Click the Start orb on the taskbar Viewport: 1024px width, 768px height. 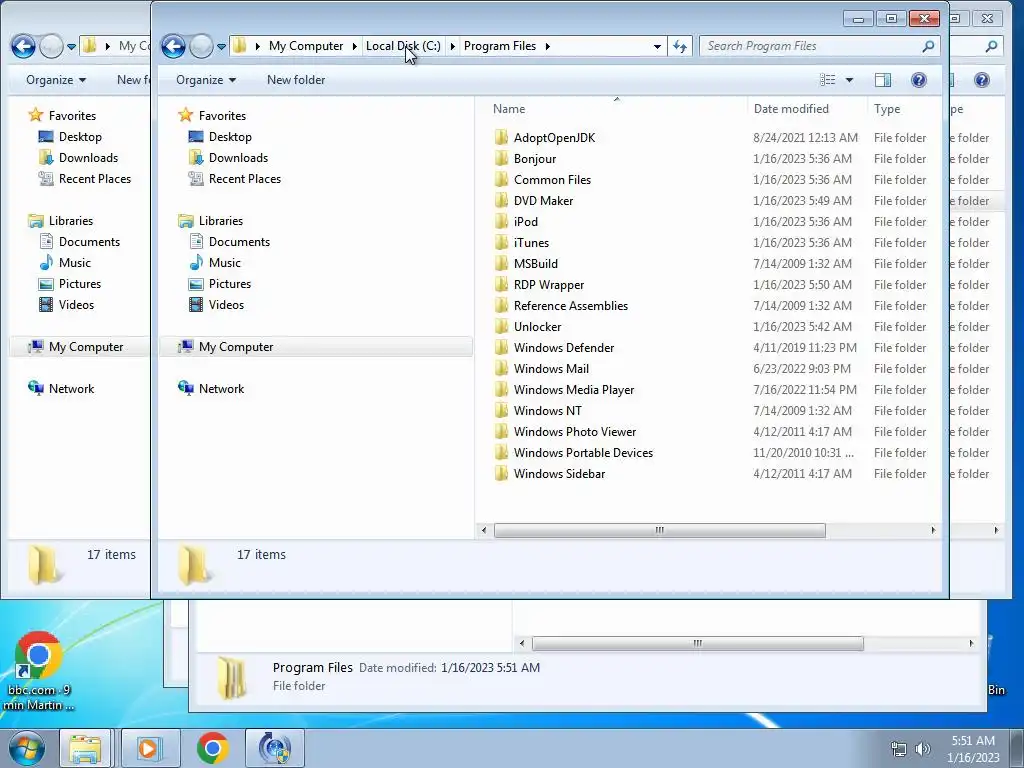[x=26, y=748]
